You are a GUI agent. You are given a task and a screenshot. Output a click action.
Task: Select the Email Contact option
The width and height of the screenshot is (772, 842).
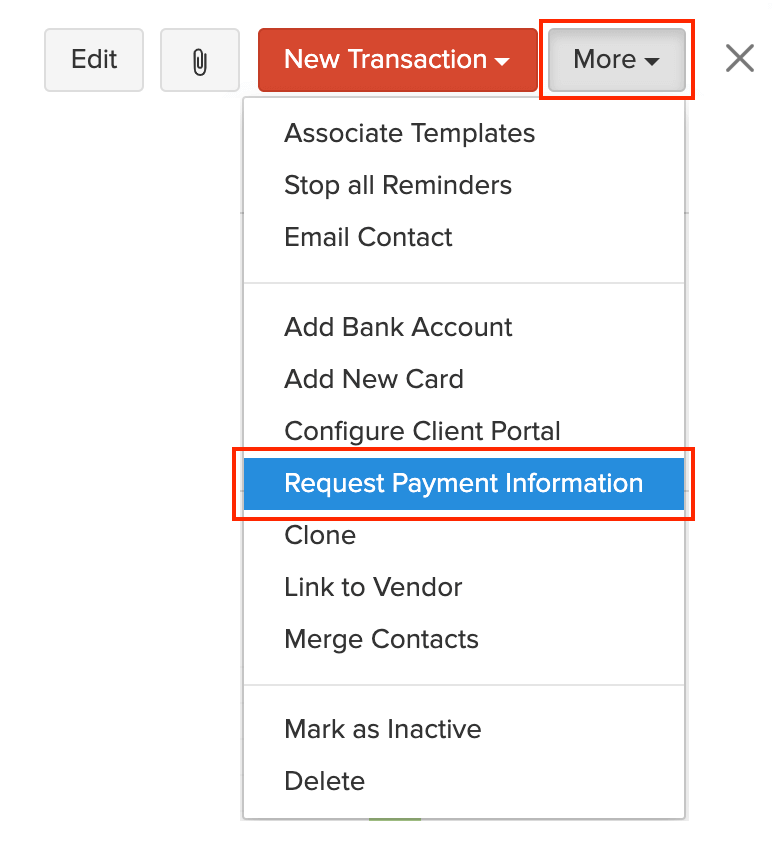click(x=368, y=237)
